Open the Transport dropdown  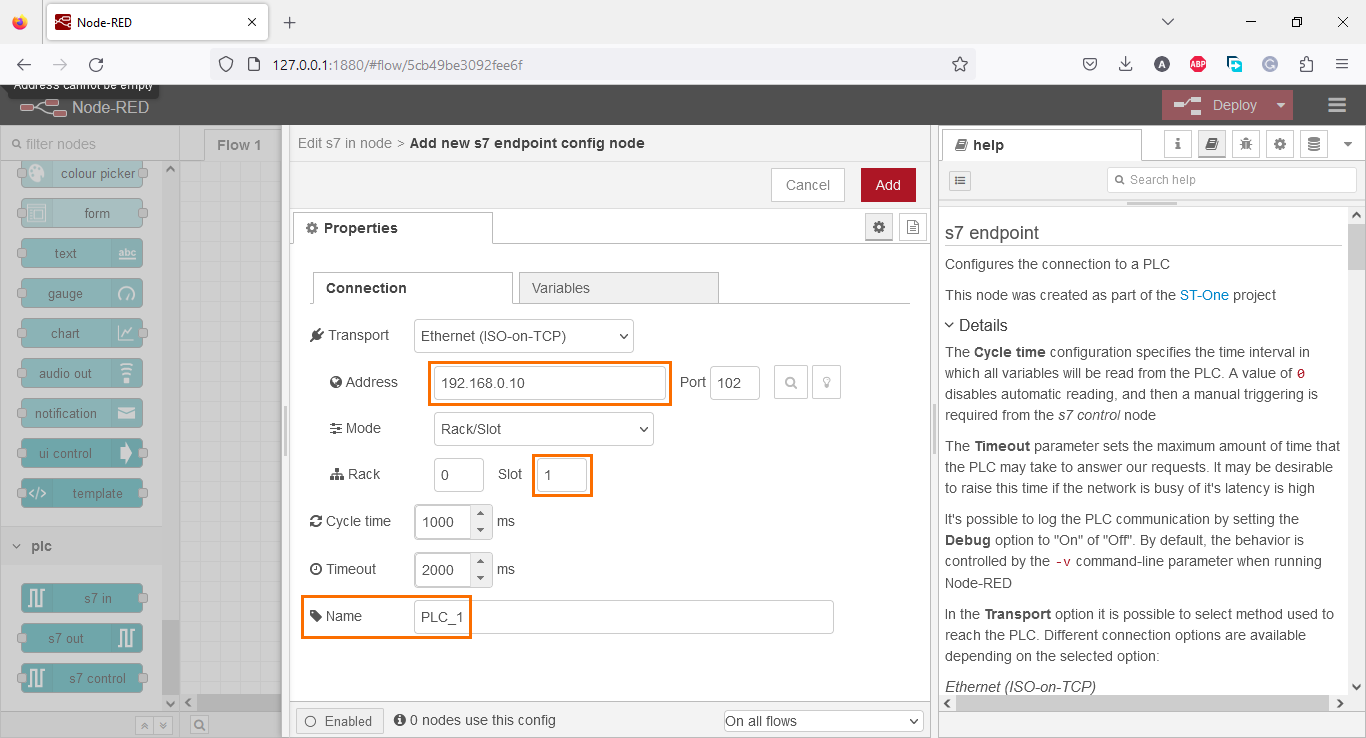523,336
